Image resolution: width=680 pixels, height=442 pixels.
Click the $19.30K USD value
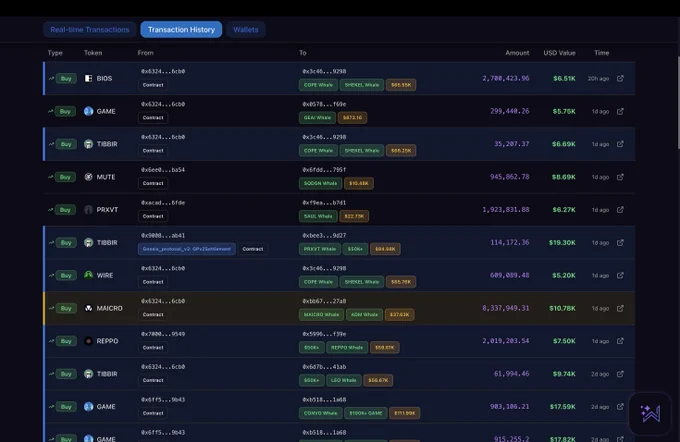[562, 242]
